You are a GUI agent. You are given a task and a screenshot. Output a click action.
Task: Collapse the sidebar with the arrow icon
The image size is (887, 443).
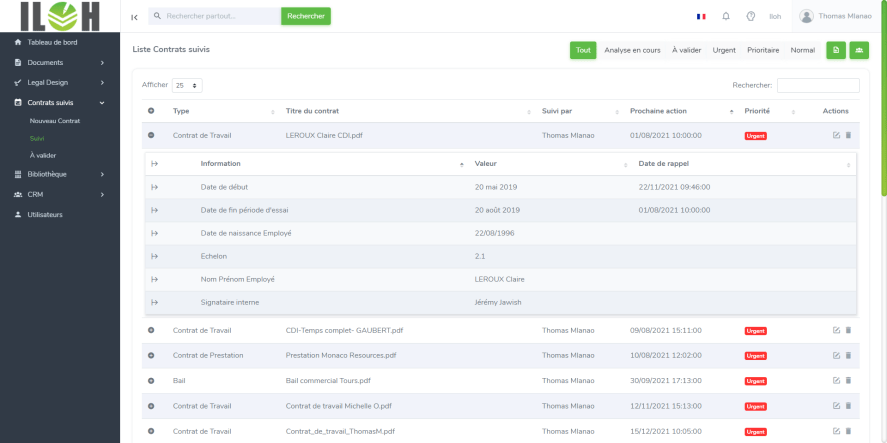pyautogui.click(x=135, y=17)
